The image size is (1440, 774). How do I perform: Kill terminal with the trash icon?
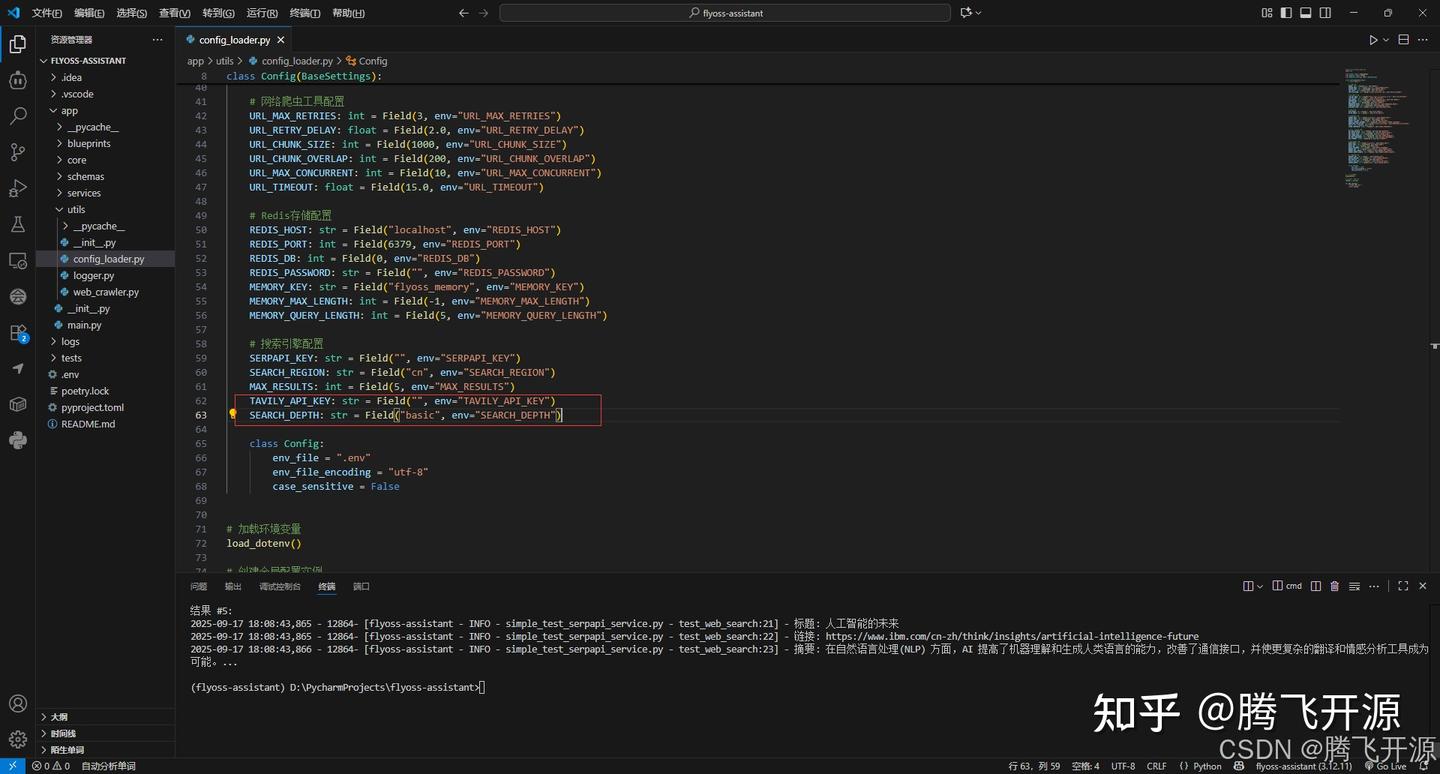coord(1334,586)
